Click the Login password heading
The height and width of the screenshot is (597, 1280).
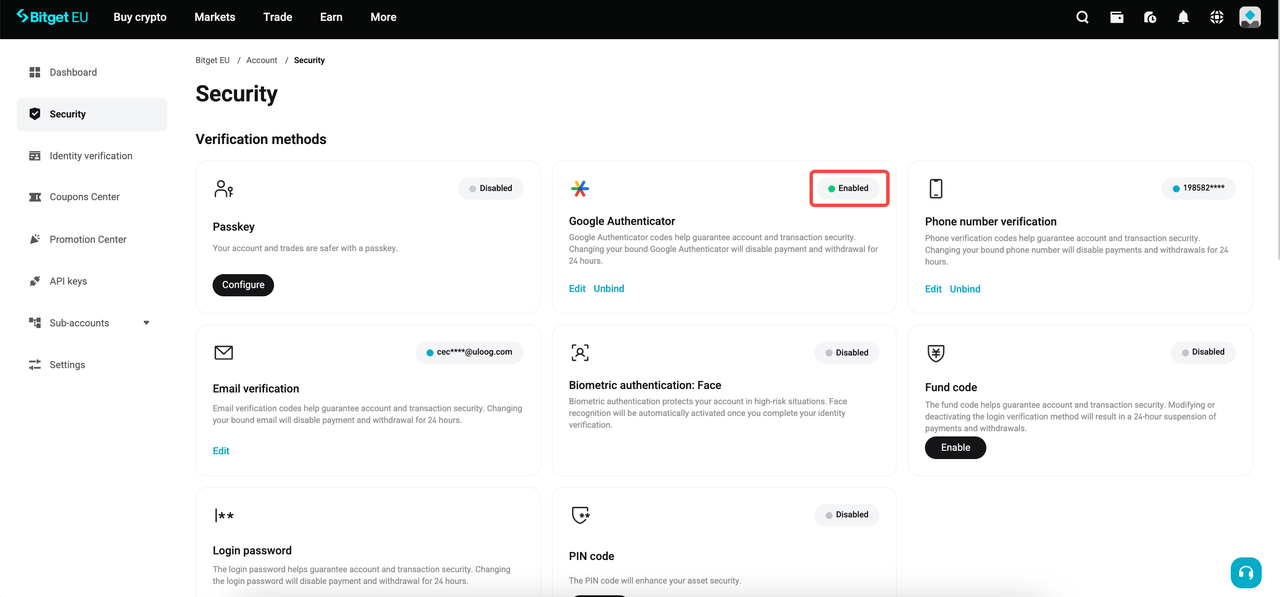pos(252,551)
